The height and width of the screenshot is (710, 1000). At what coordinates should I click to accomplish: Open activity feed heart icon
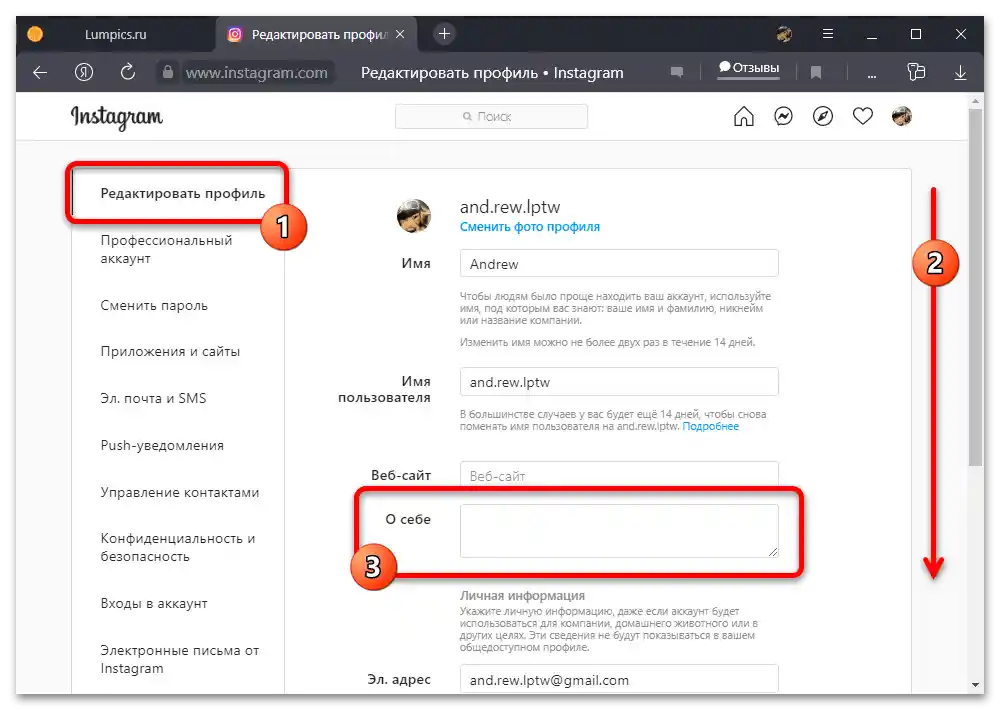863,116
